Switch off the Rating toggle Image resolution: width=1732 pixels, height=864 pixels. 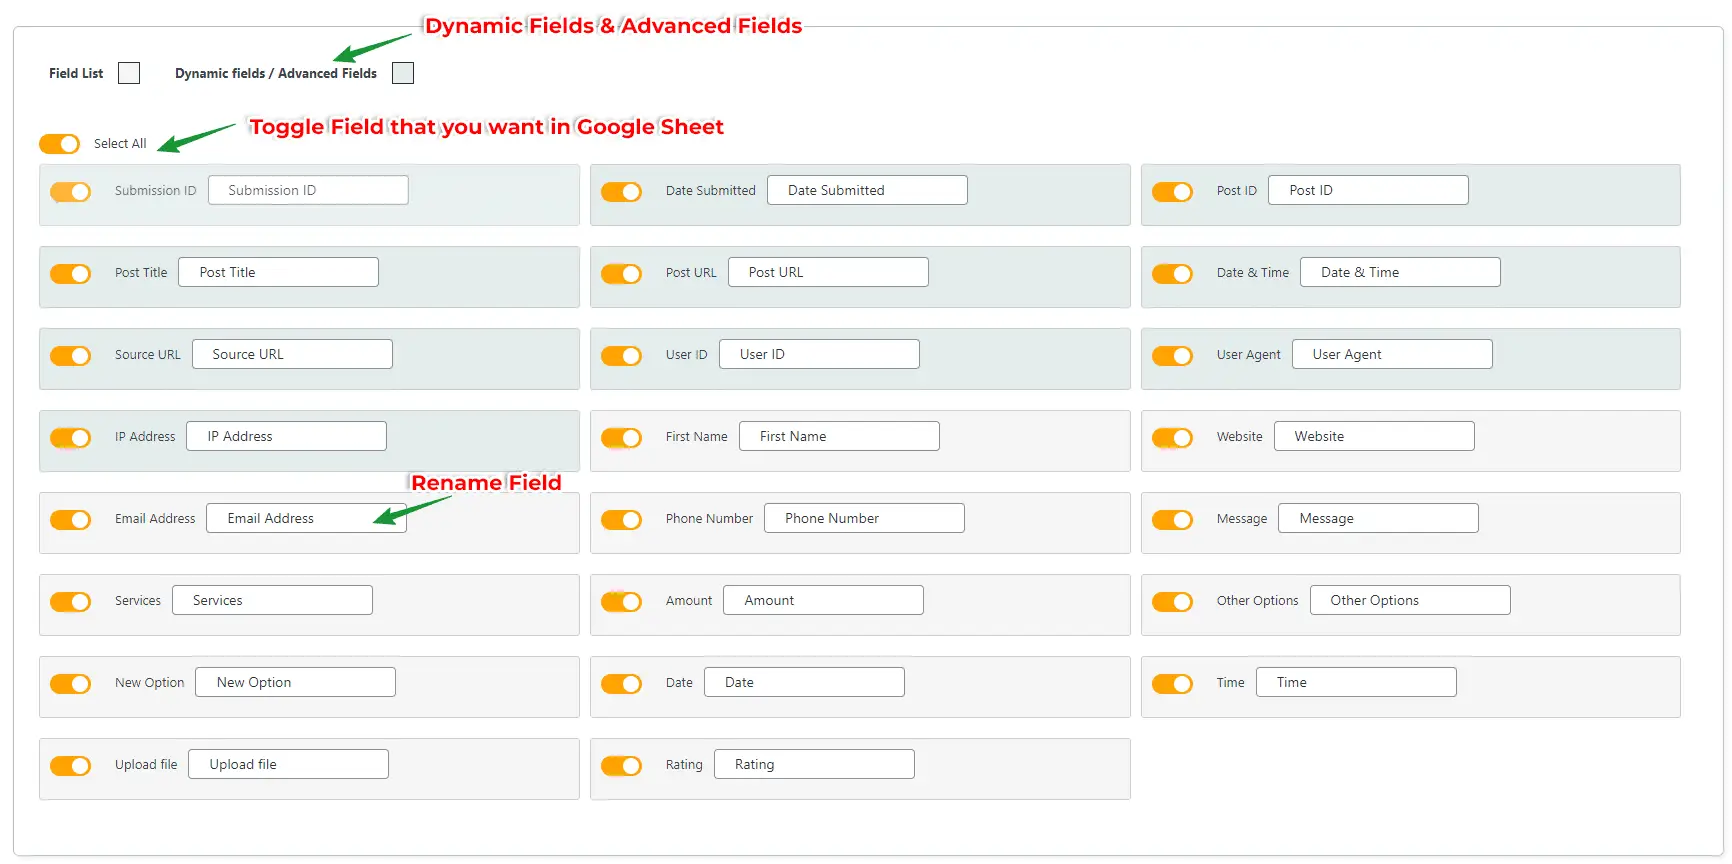click(x=621, y=766)
